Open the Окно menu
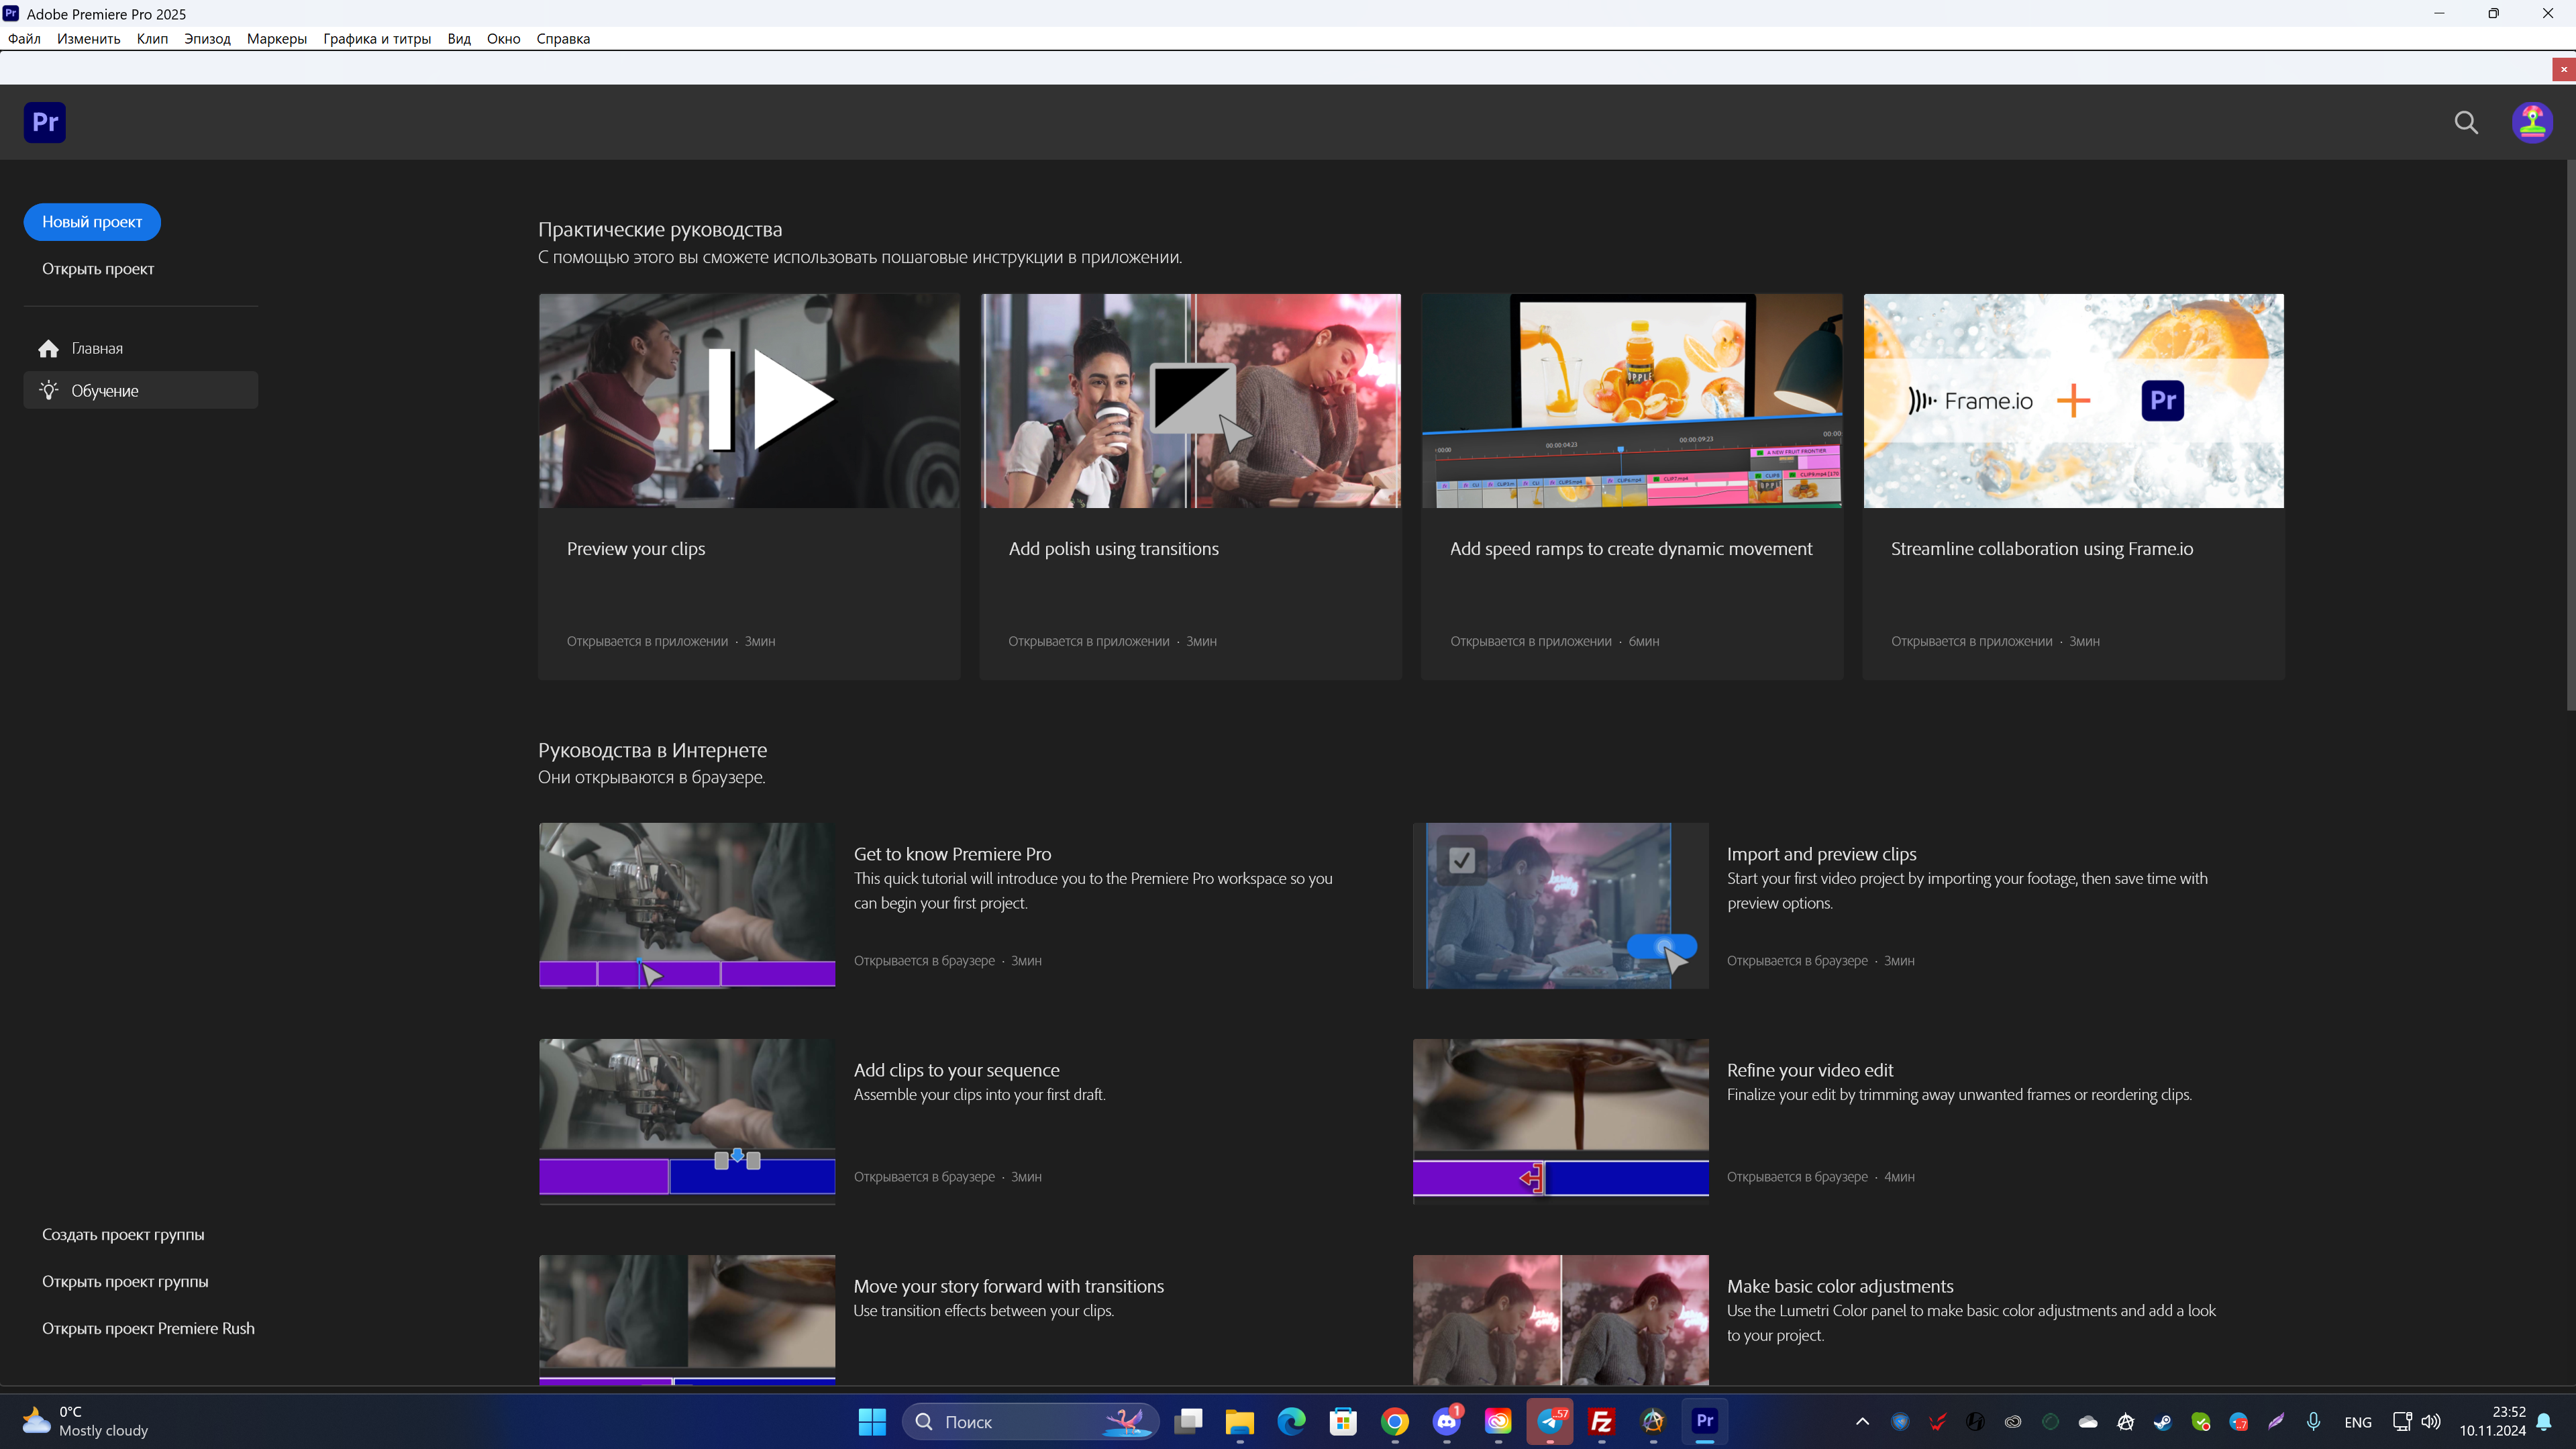 pos(503,39)
